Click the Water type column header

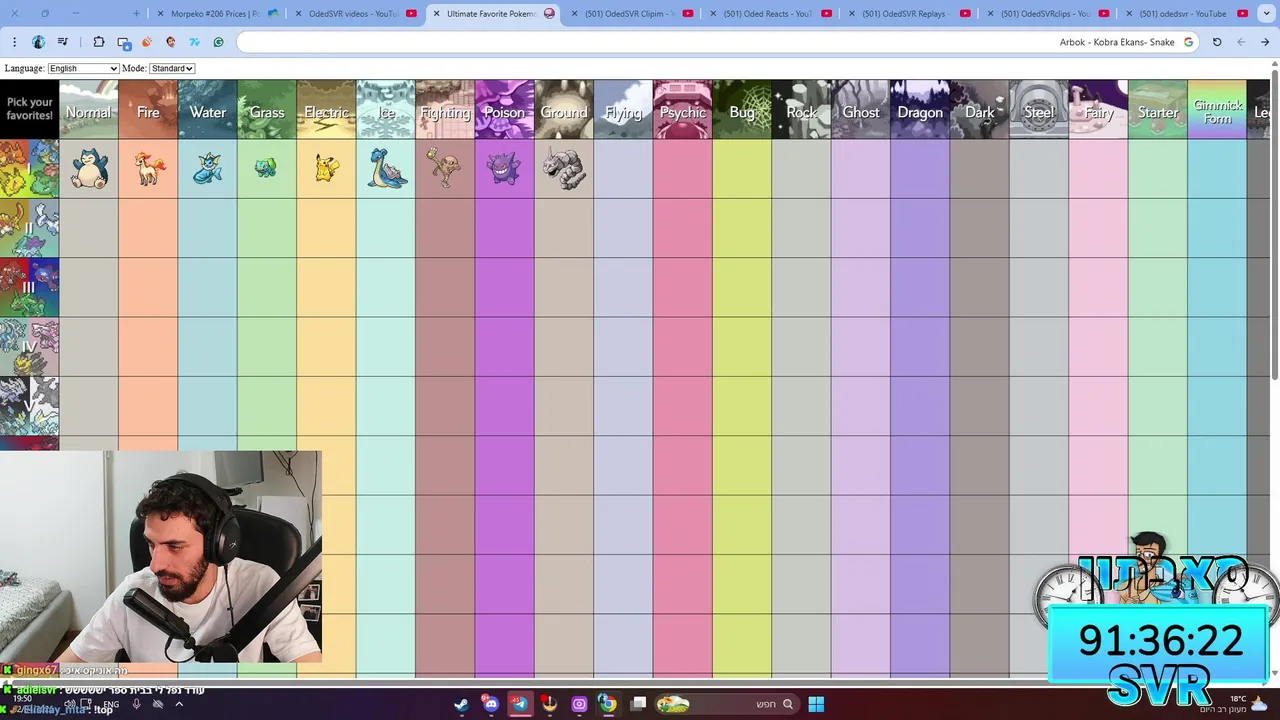point(208,110)
